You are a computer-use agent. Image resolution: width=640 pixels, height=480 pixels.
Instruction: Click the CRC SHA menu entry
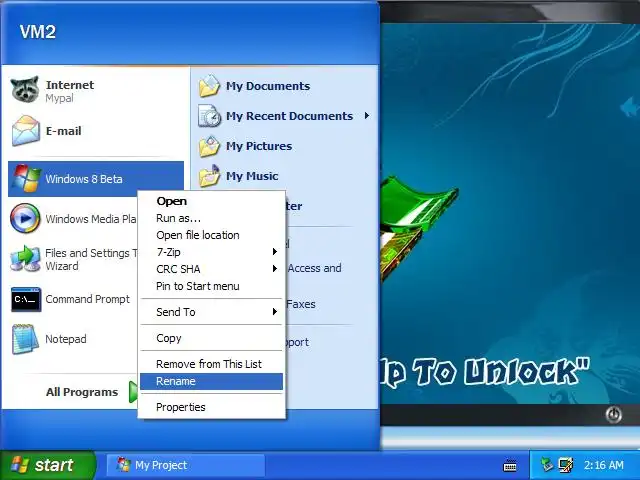[x=211, y=269]
